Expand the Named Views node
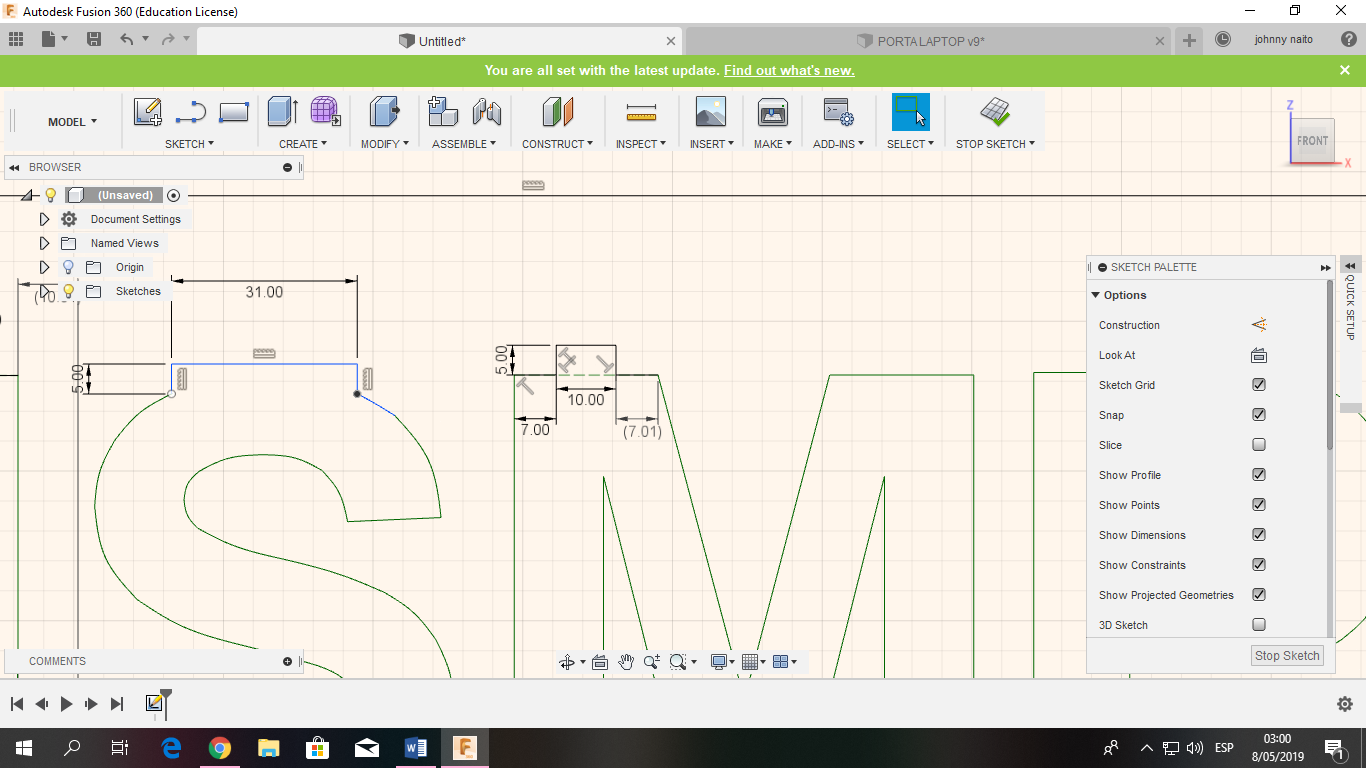Viewport: 1366px width, 768px height. (x=44, y=243)
